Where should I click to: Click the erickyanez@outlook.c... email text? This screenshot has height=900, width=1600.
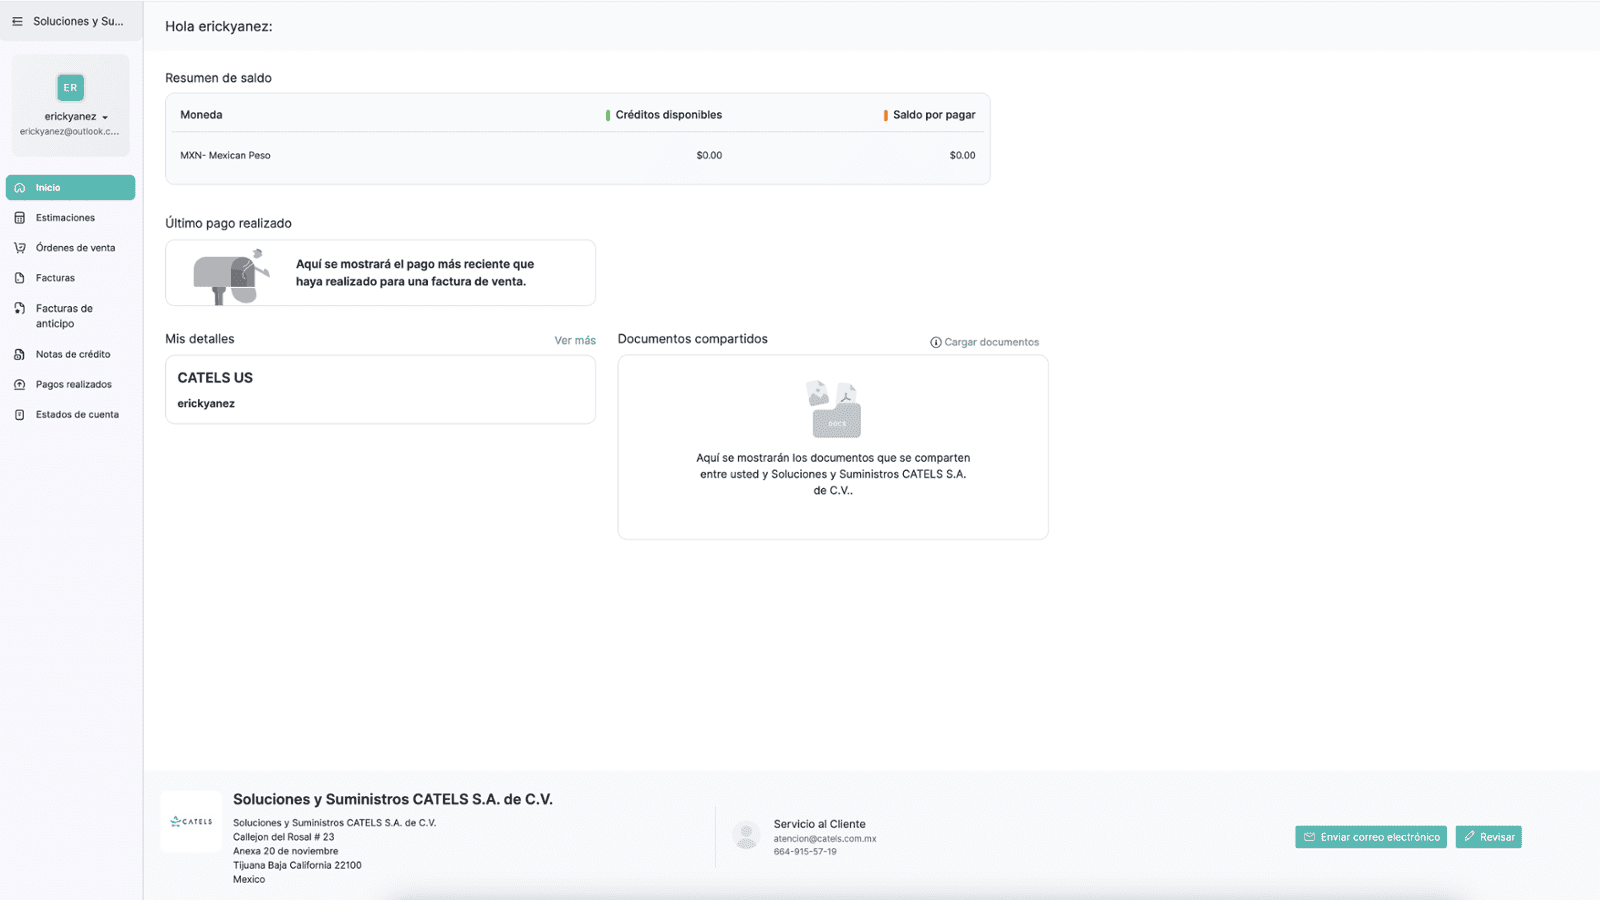coord(70,132)
